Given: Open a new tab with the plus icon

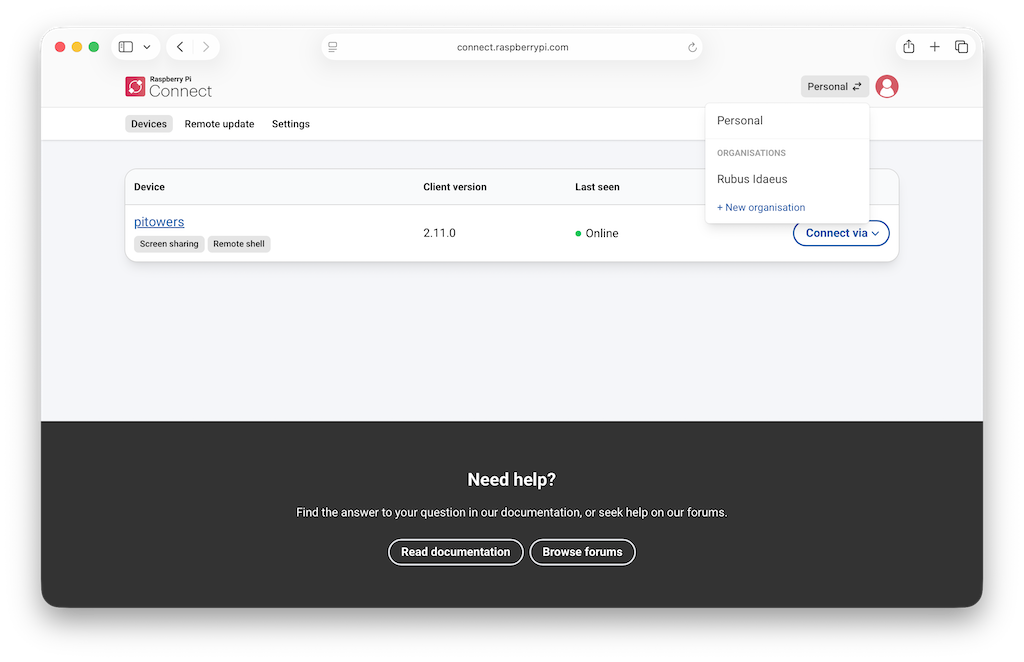Looking at the screenshot, I should [935, 47].
